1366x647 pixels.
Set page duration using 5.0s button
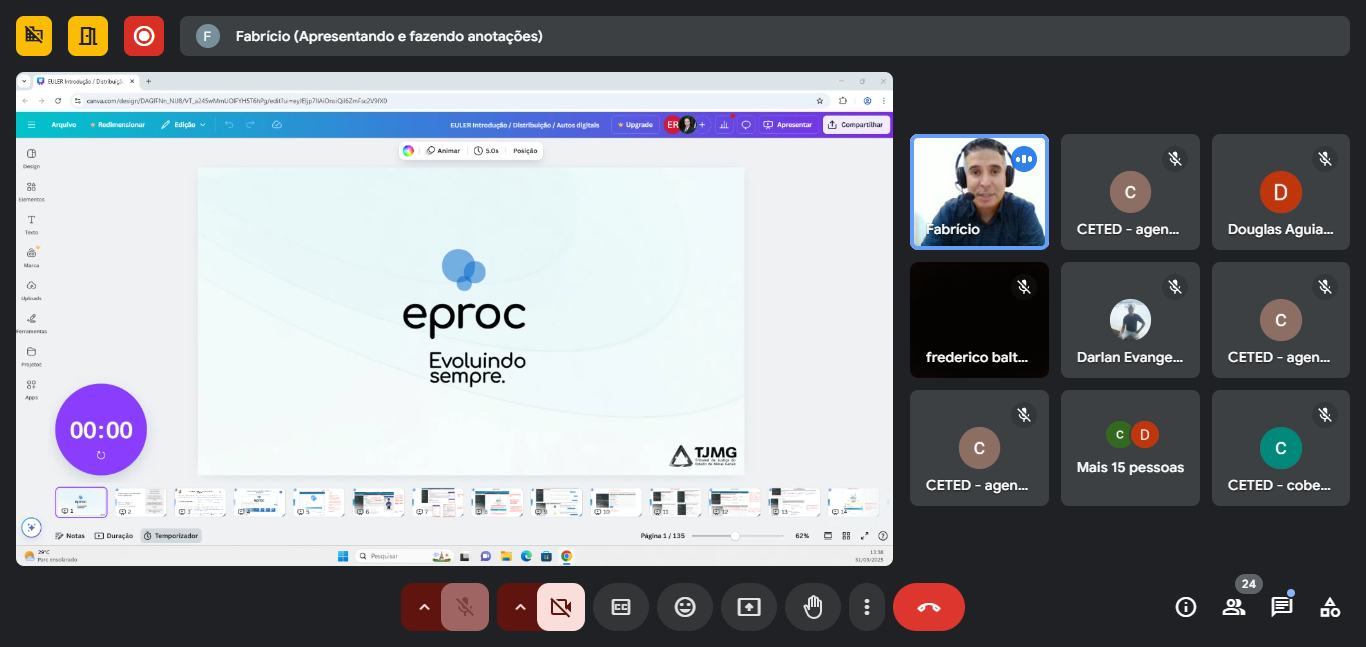(x=487, y=151)
